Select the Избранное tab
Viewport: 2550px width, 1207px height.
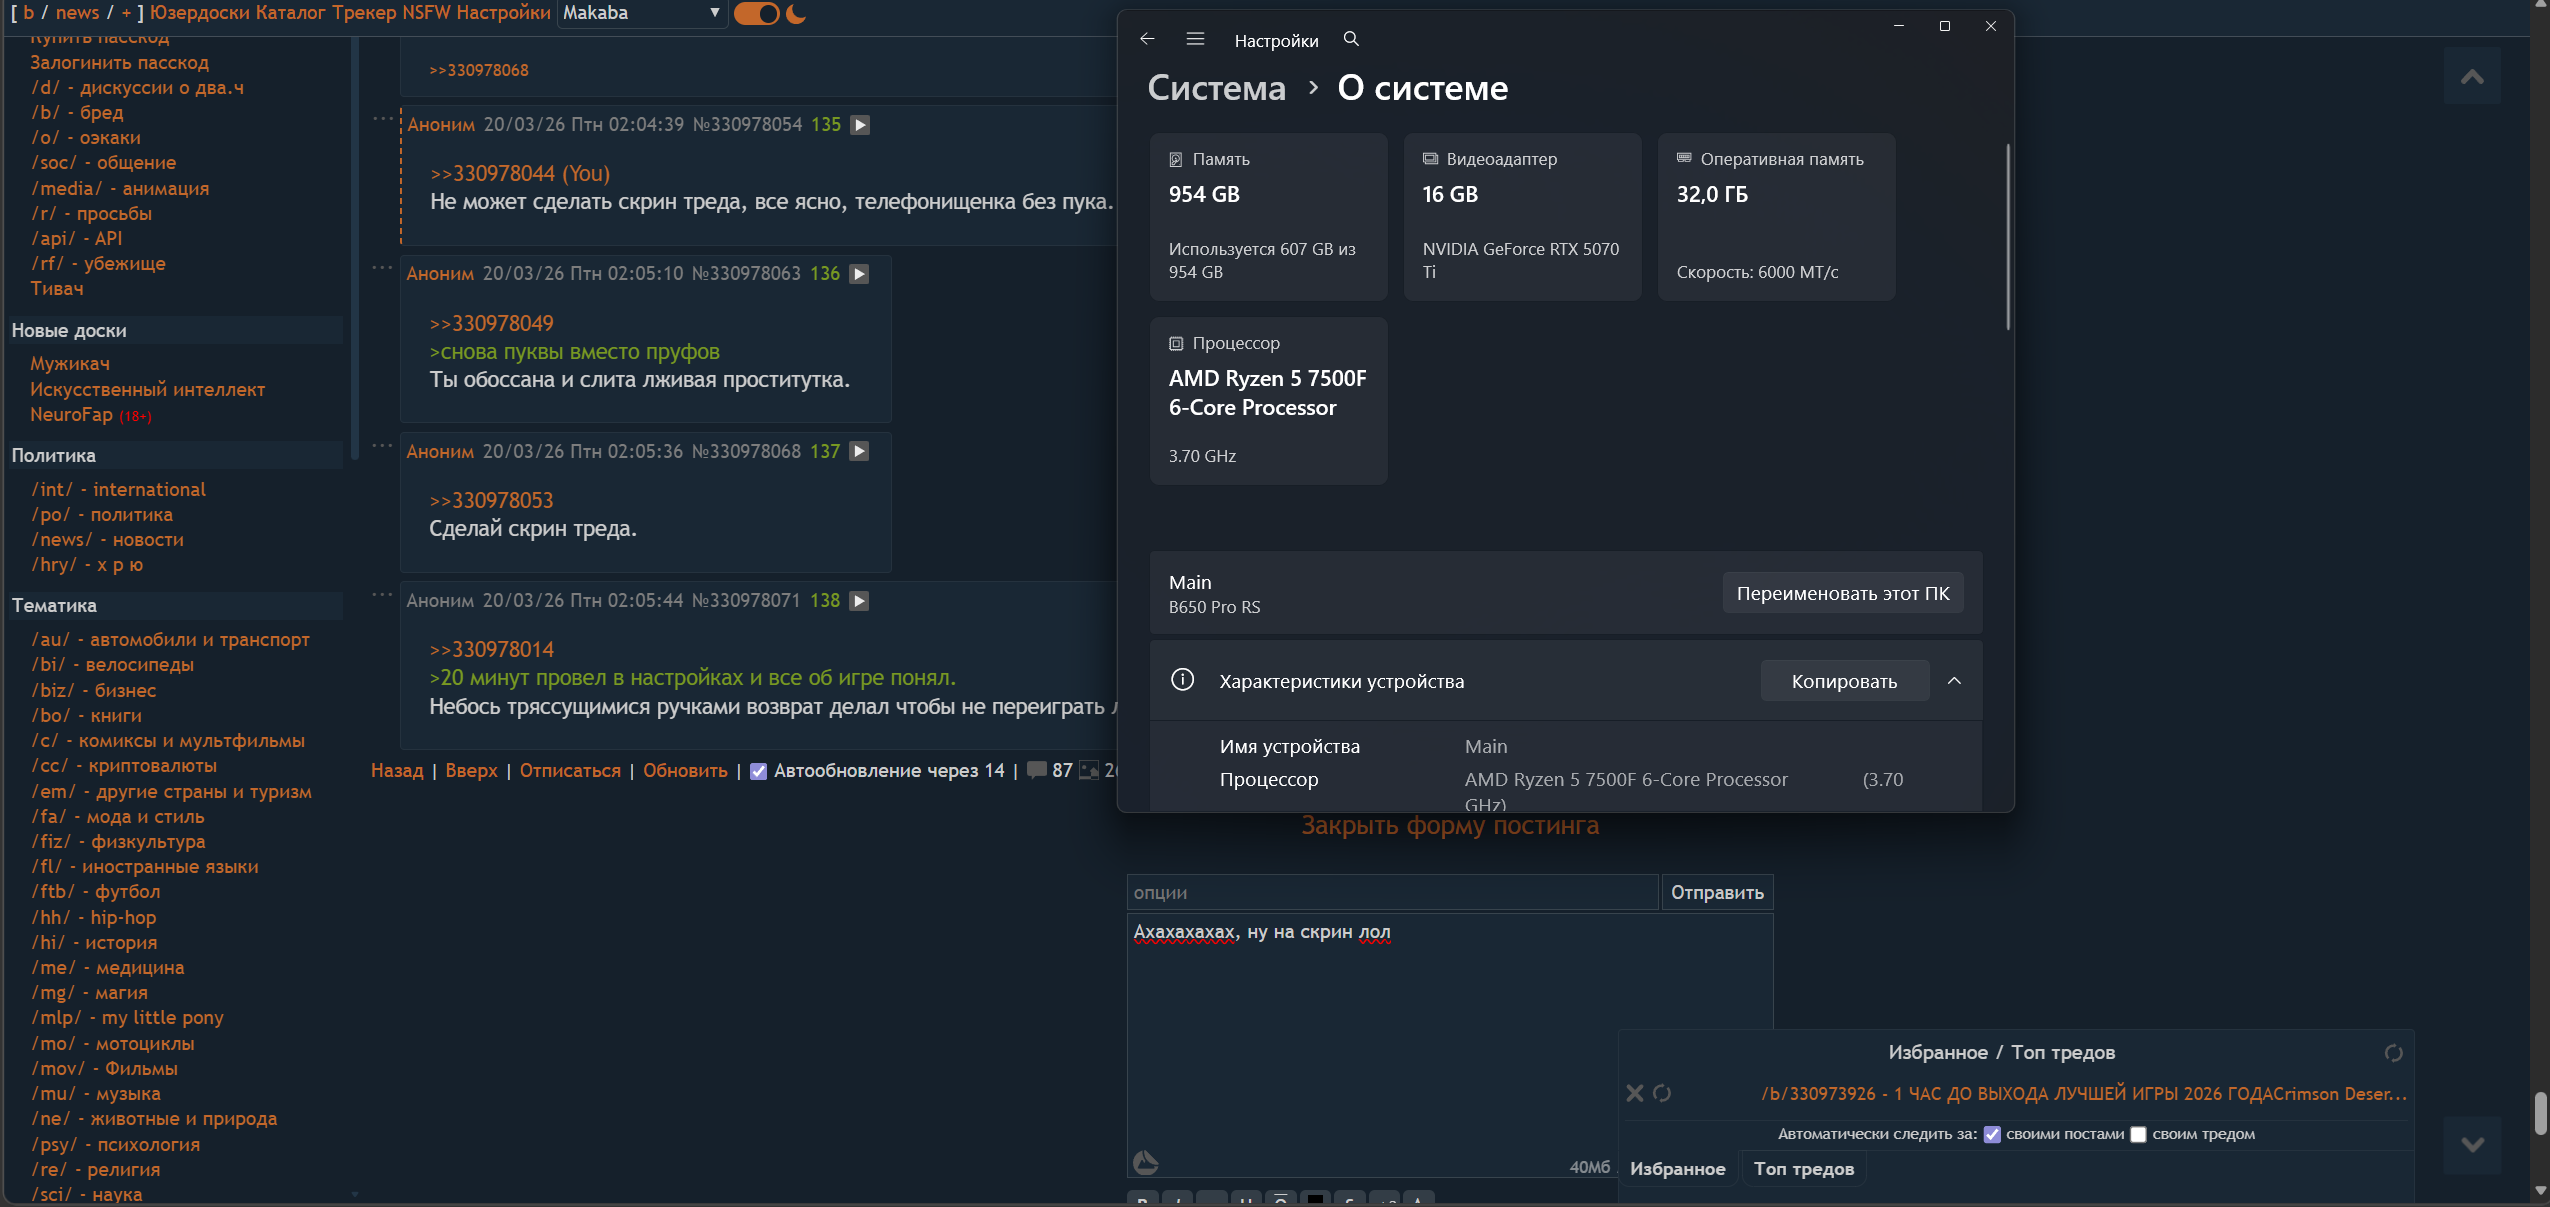click(1677, 1169)
